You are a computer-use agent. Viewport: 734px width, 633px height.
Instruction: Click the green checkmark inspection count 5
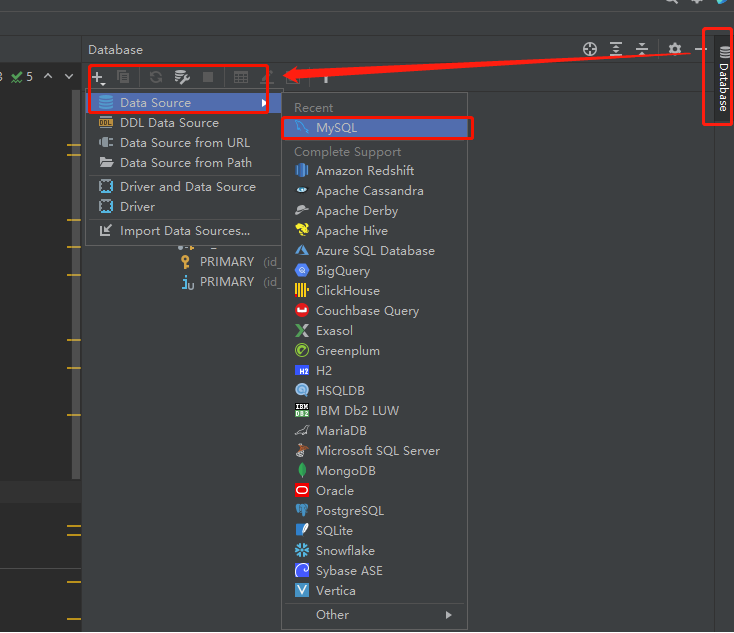click(22, 76)
